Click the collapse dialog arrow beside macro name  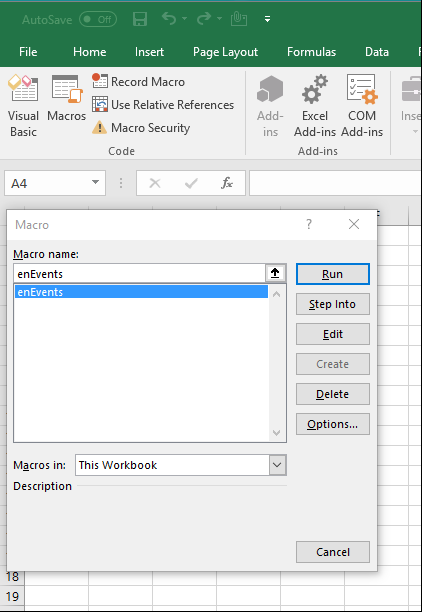pyautogui.click(x=275, y=274)
